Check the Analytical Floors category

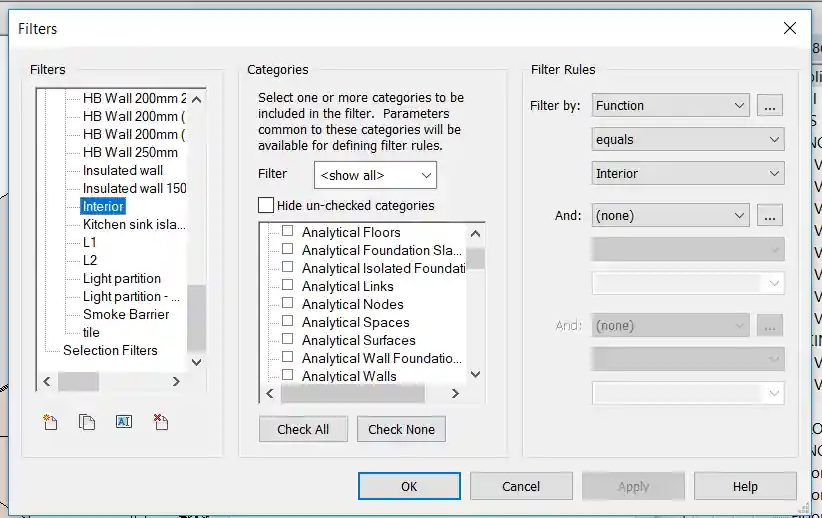click(288, 232)
